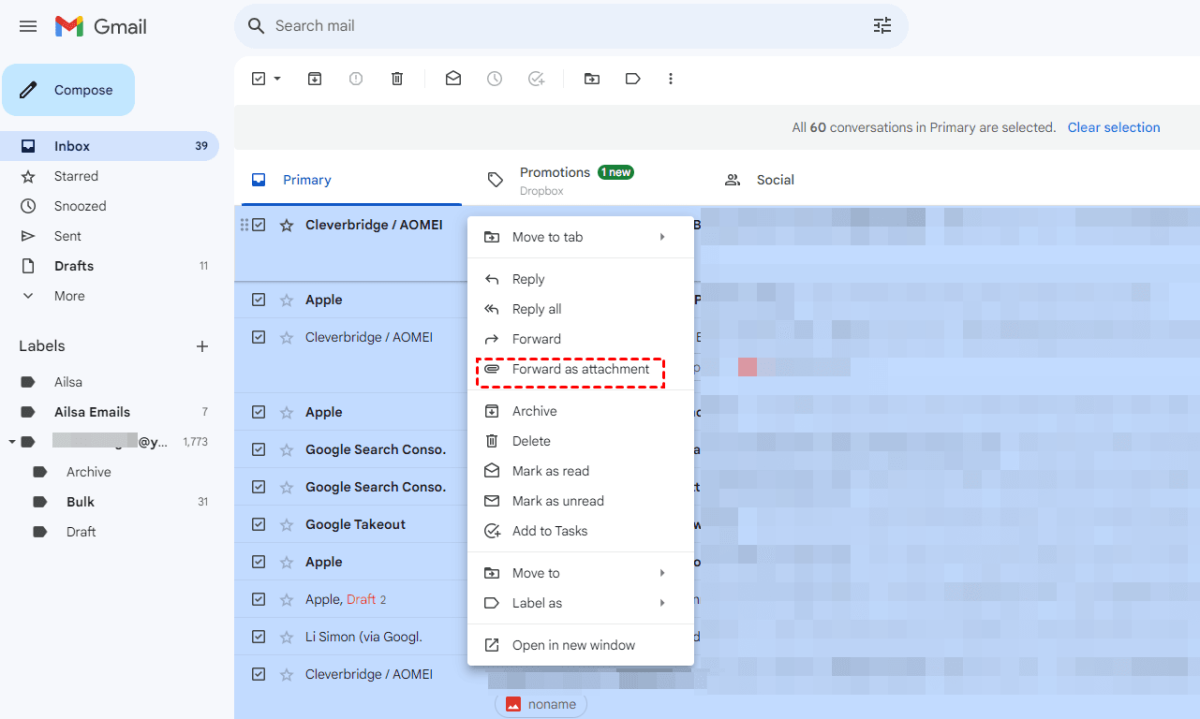Open Bulk sublabel
Screen dimensions: 1200x719
(x=110, y=502)
